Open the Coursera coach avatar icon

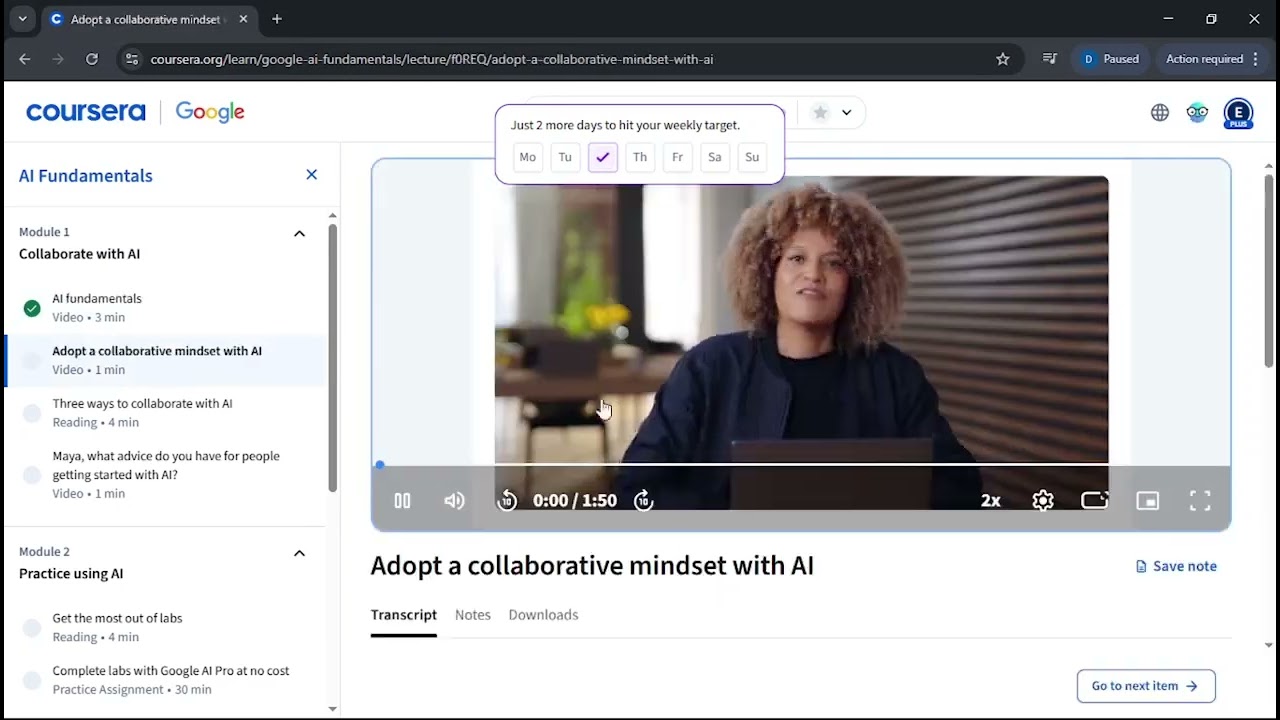pyautogui.click(x=1198, y=113)
